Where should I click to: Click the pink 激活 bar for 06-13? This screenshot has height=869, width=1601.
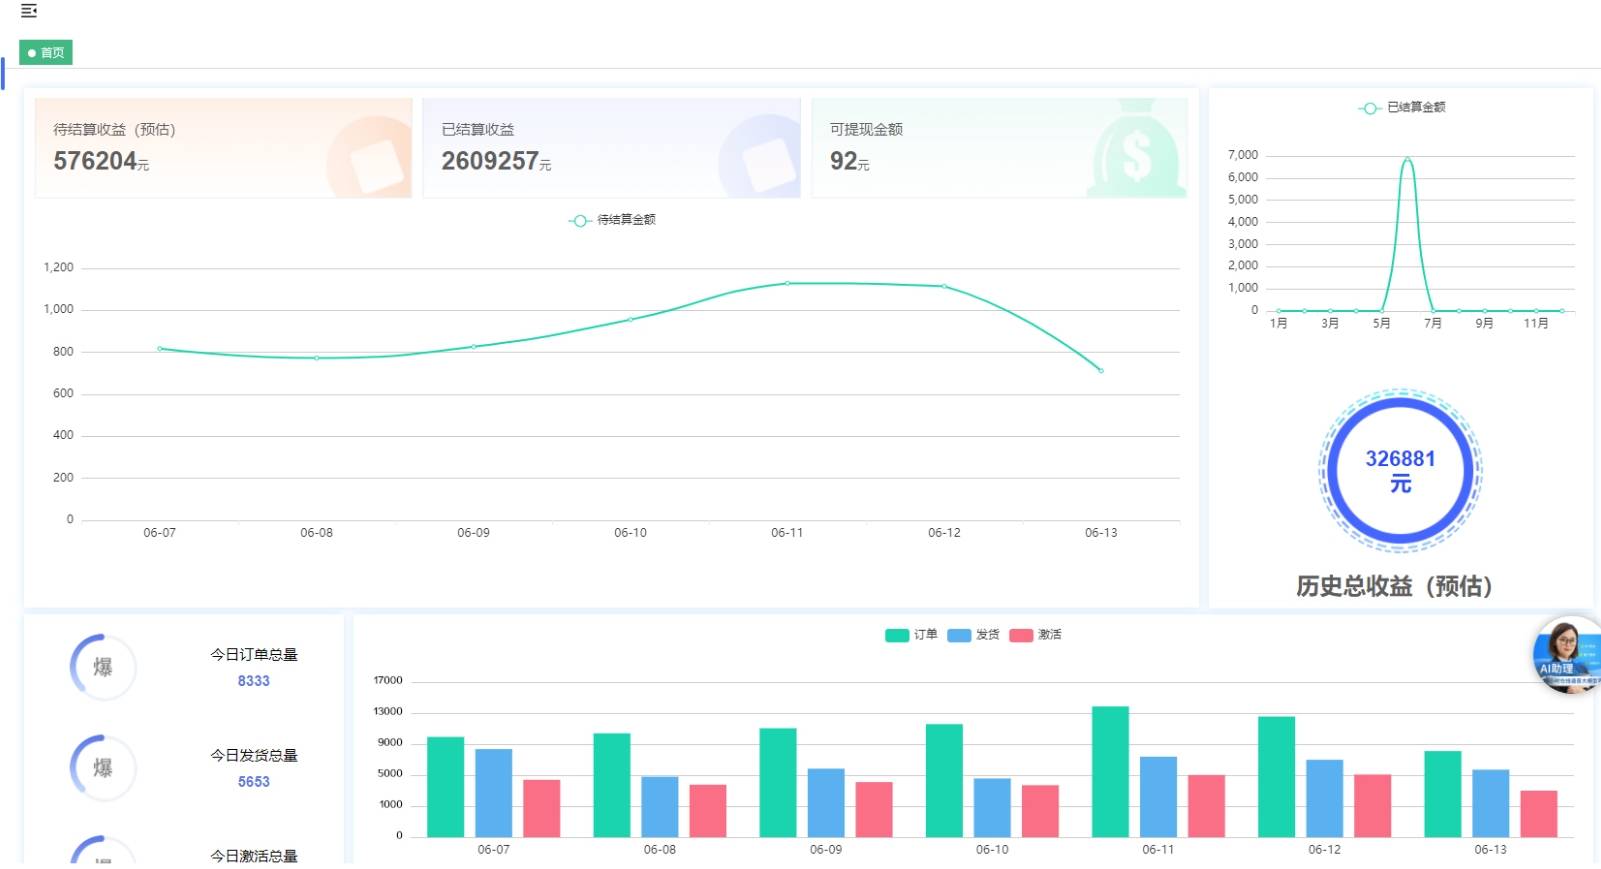point(1539,814)
